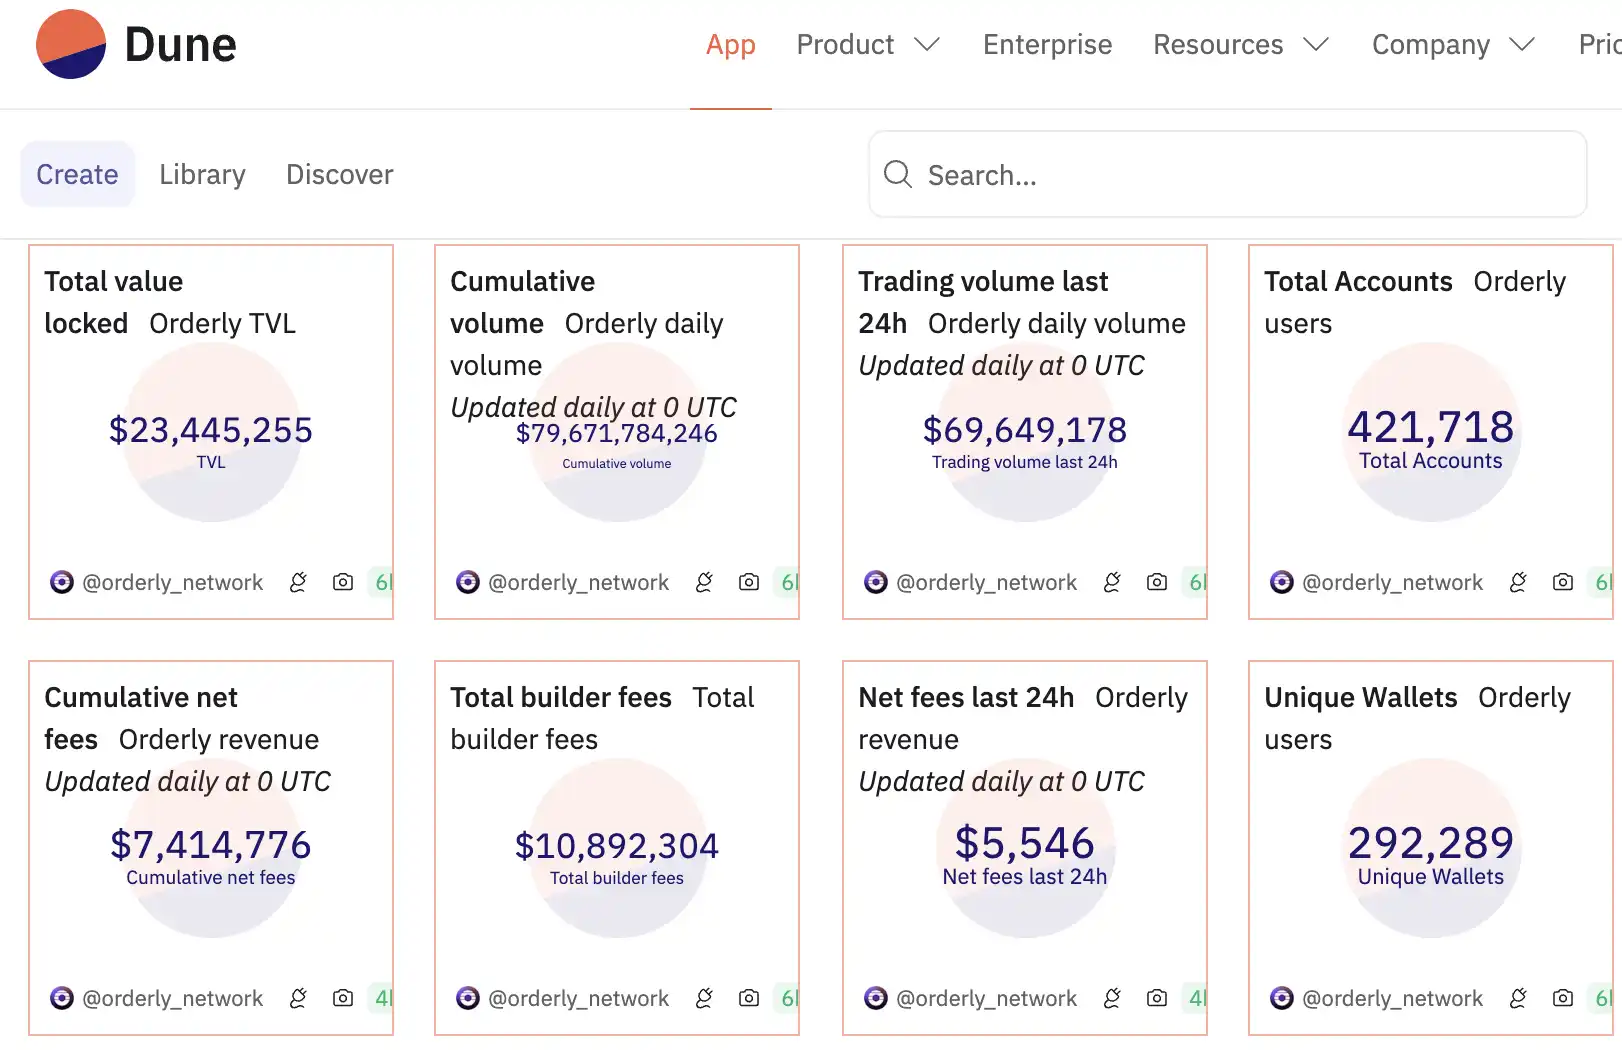Open @orderly_network link on Cumulative volume card
This screenshot has height=1050, width=1622.
coord(578,582)
